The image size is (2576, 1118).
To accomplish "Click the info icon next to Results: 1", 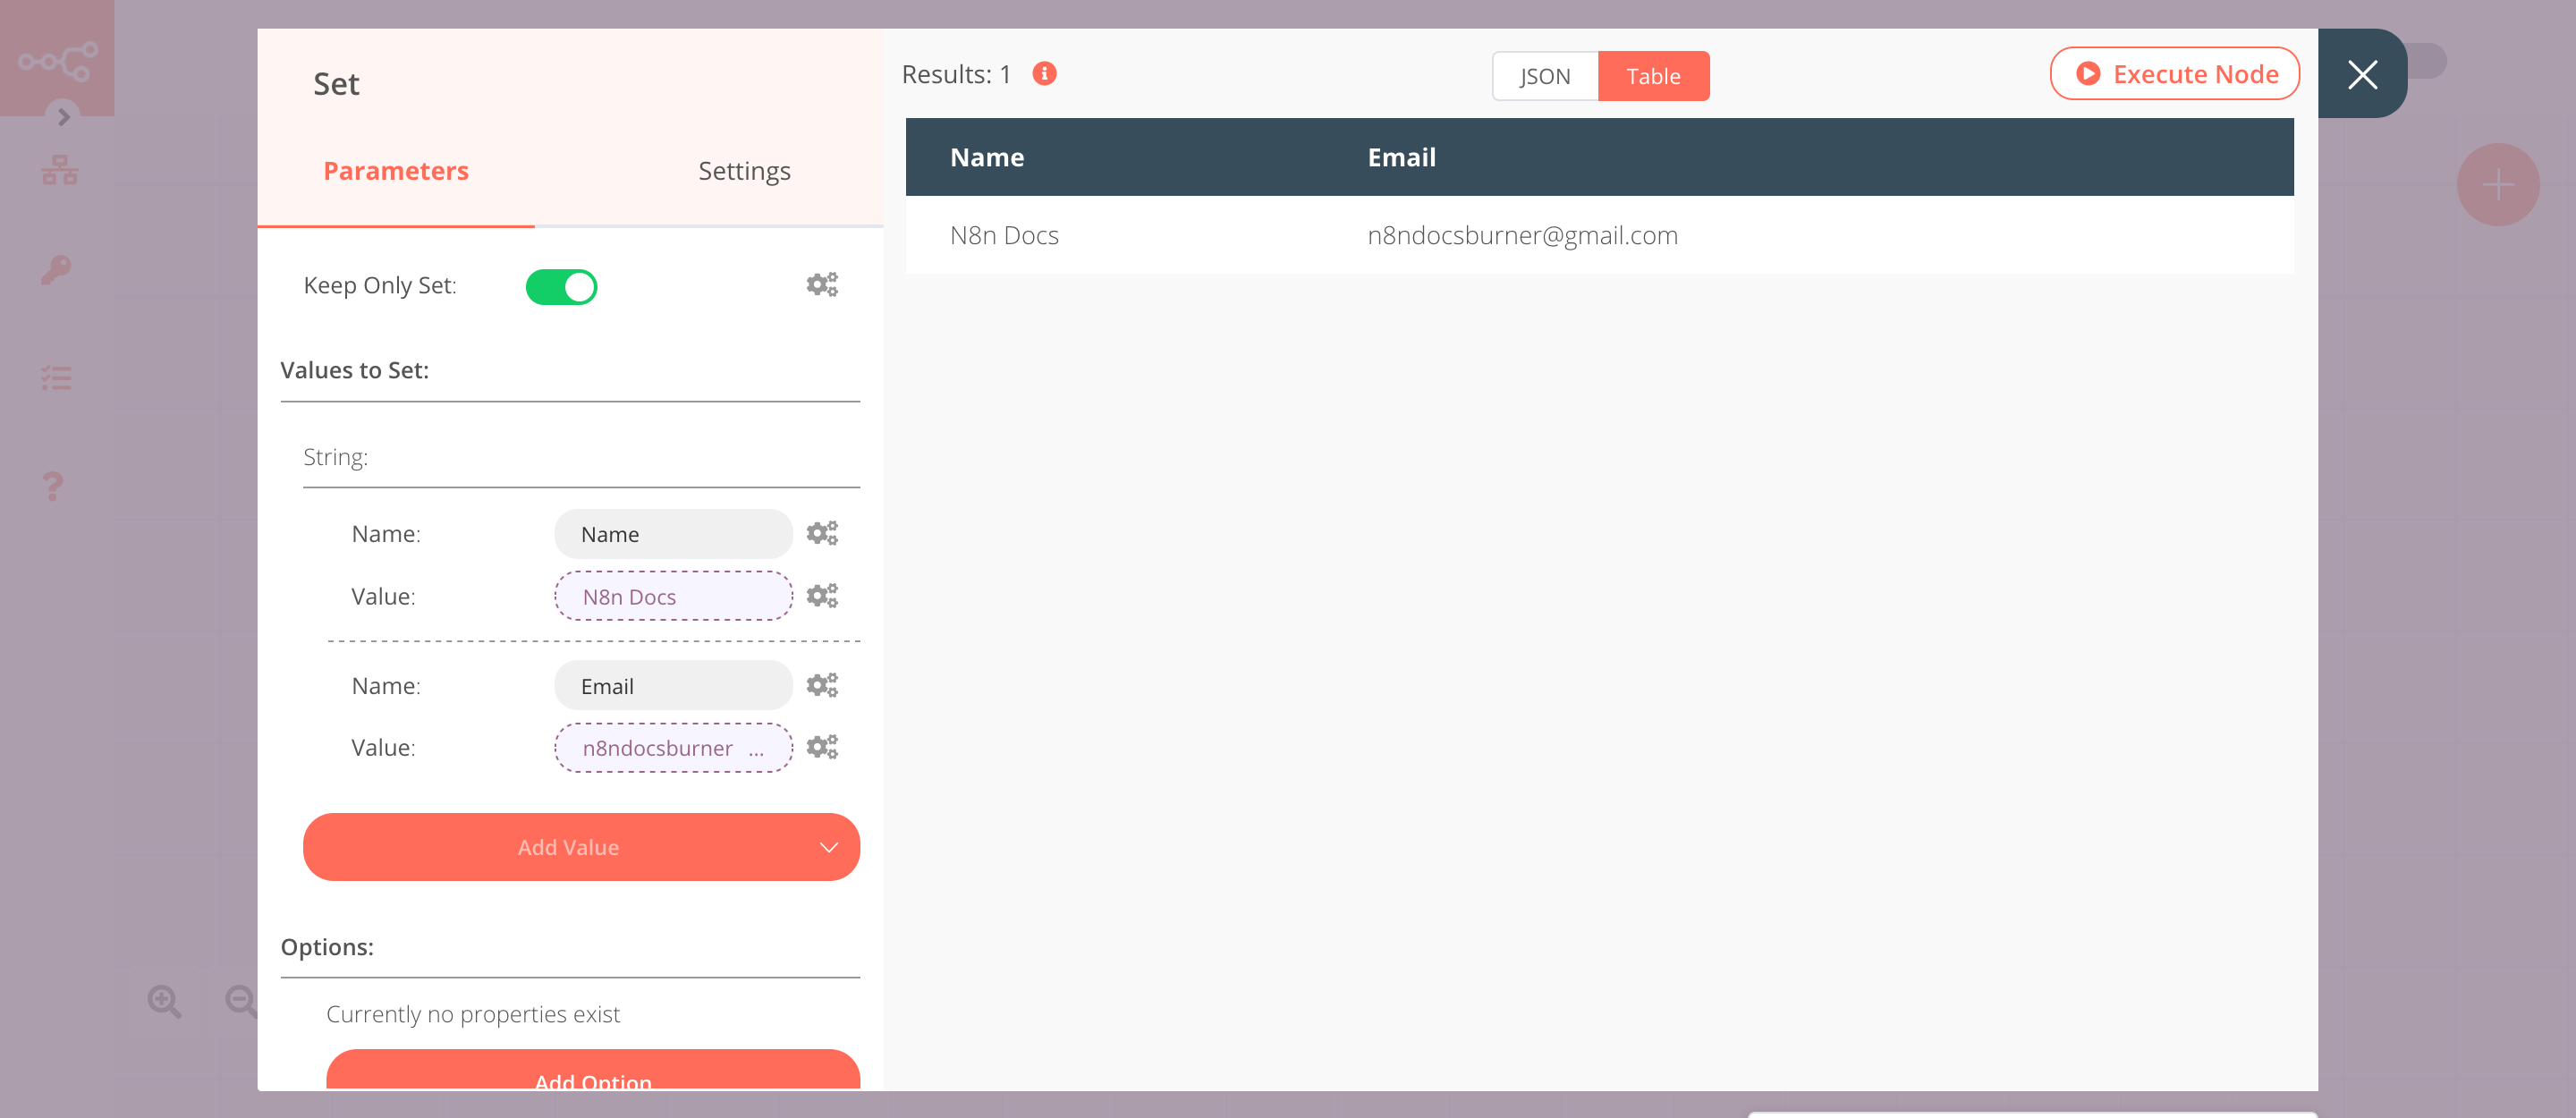I will pos(1044,73).
